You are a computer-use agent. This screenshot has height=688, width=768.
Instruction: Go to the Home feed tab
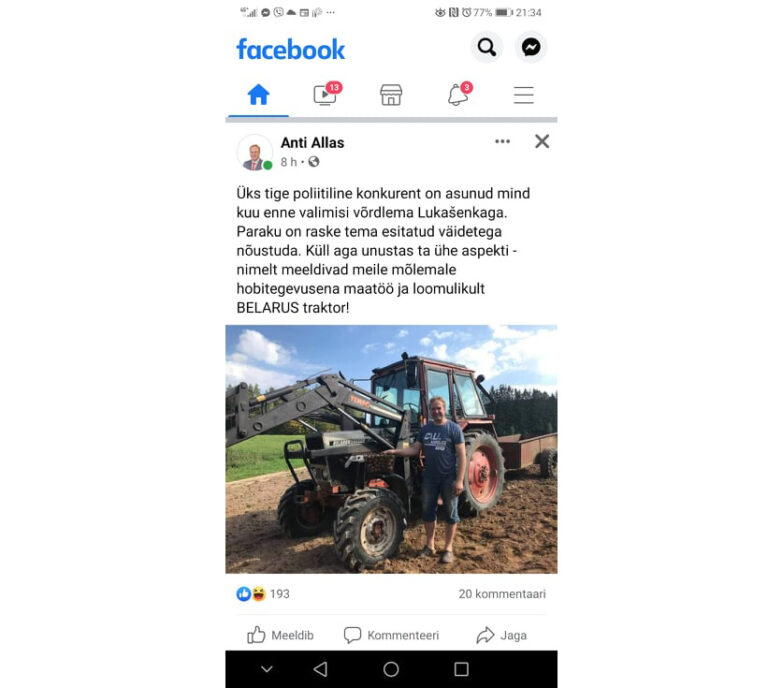tap(258, 95)
